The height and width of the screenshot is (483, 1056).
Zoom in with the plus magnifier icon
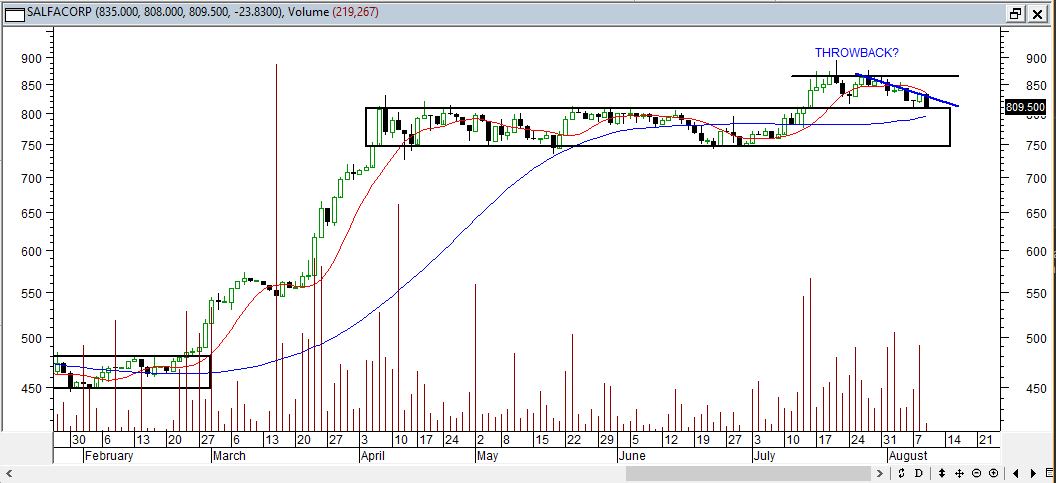(x=993, y=473)
